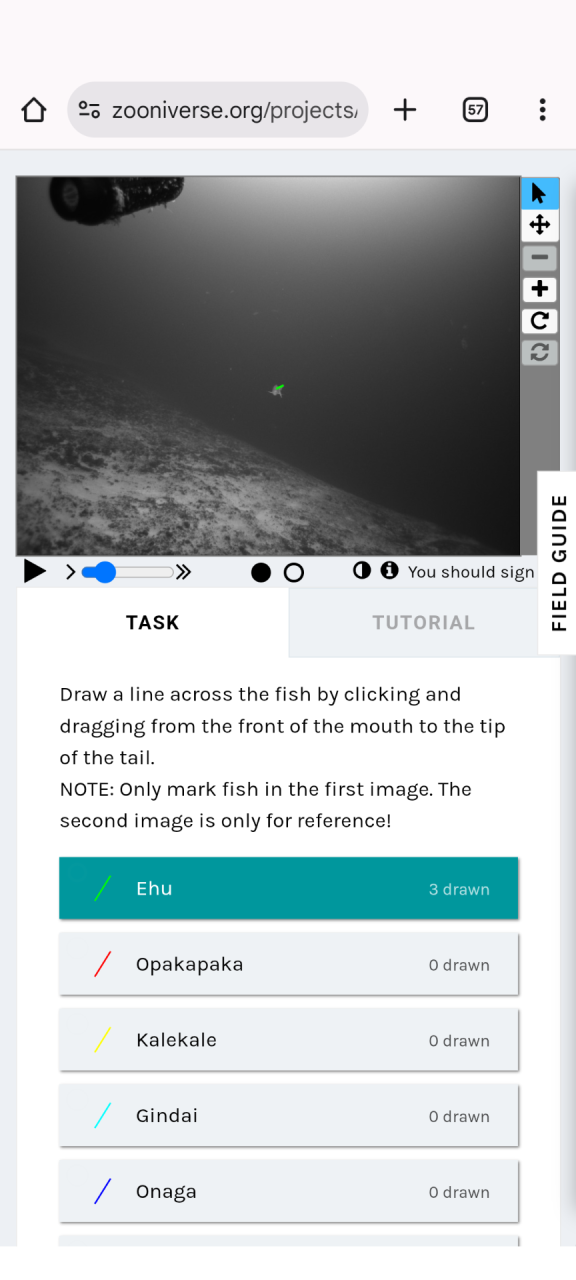Switch to the Tutorial tab

pyautogui.click(x=424, y=622)
